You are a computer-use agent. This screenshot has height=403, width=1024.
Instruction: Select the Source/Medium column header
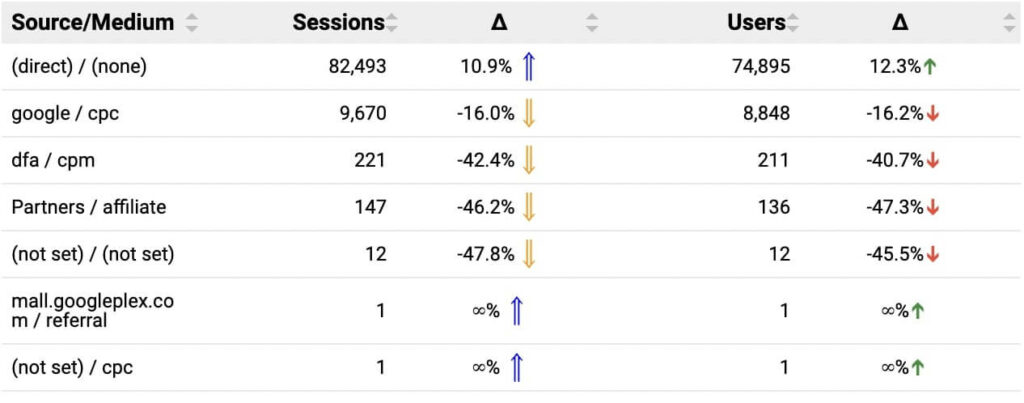(x=92, y=22)
